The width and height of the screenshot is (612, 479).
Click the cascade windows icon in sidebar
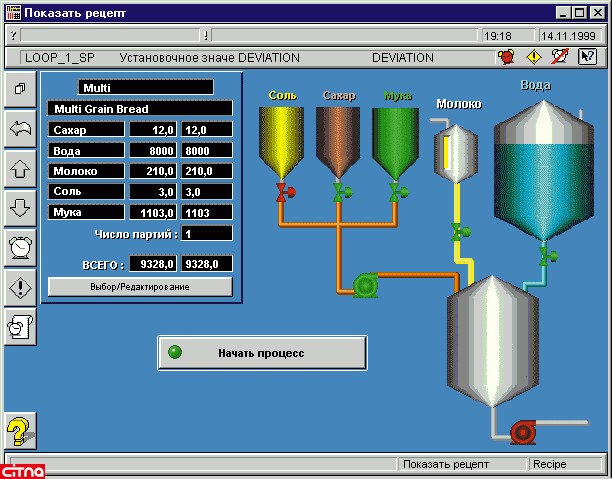point(19,88)
